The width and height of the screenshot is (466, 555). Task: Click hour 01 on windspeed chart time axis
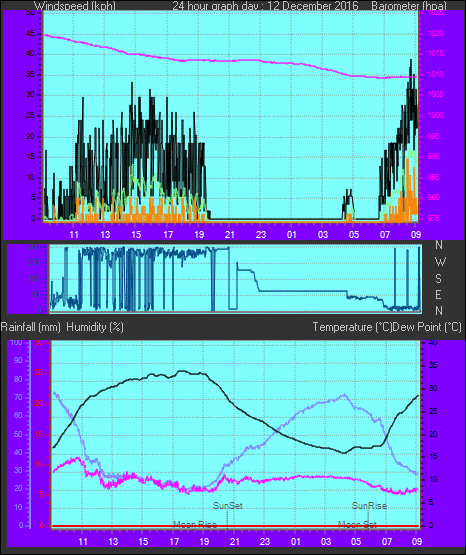pos(292,235)
